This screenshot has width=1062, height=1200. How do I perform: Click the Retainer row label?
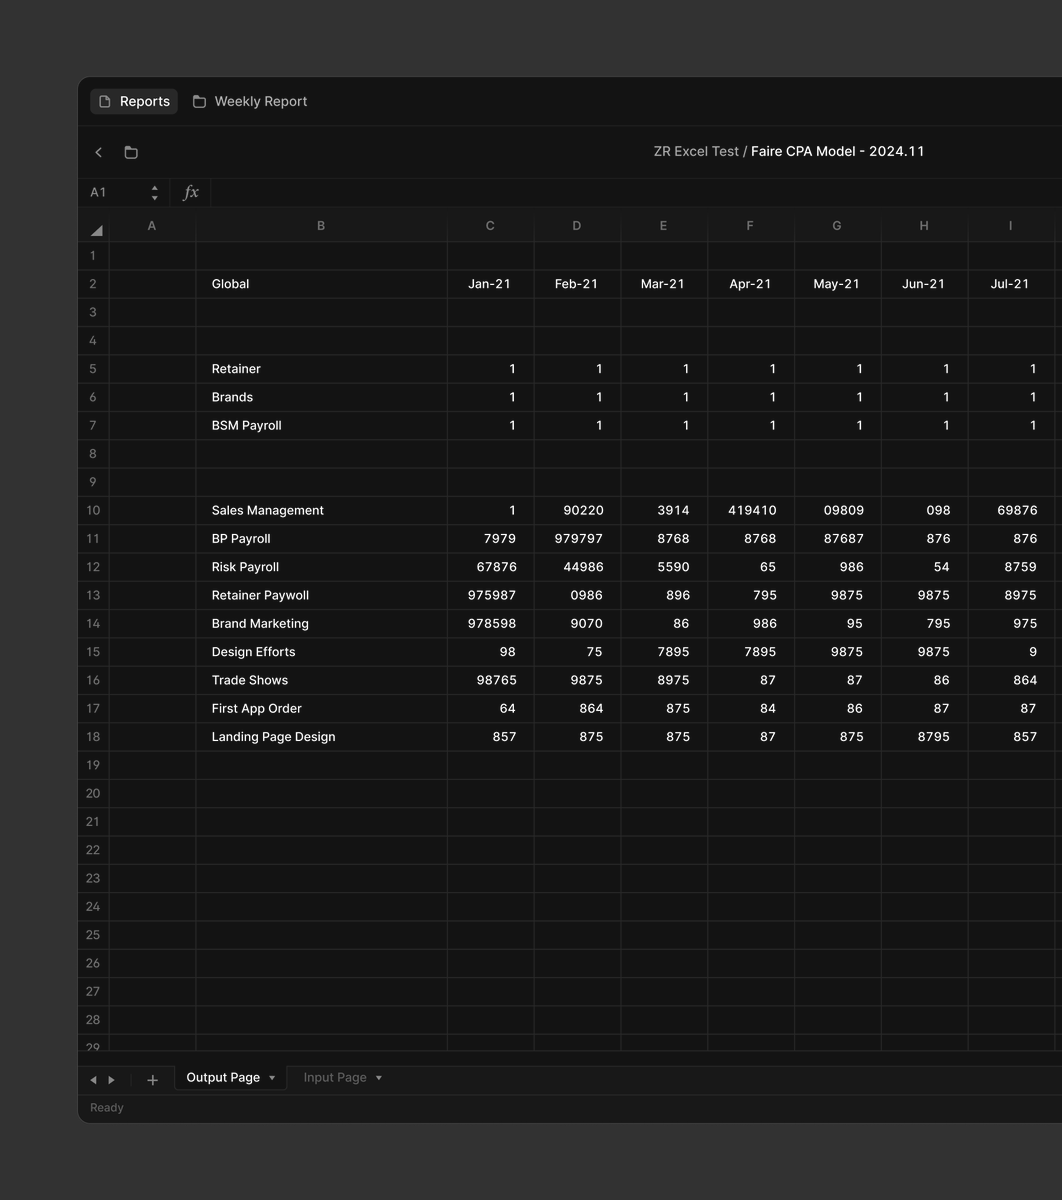236,369
